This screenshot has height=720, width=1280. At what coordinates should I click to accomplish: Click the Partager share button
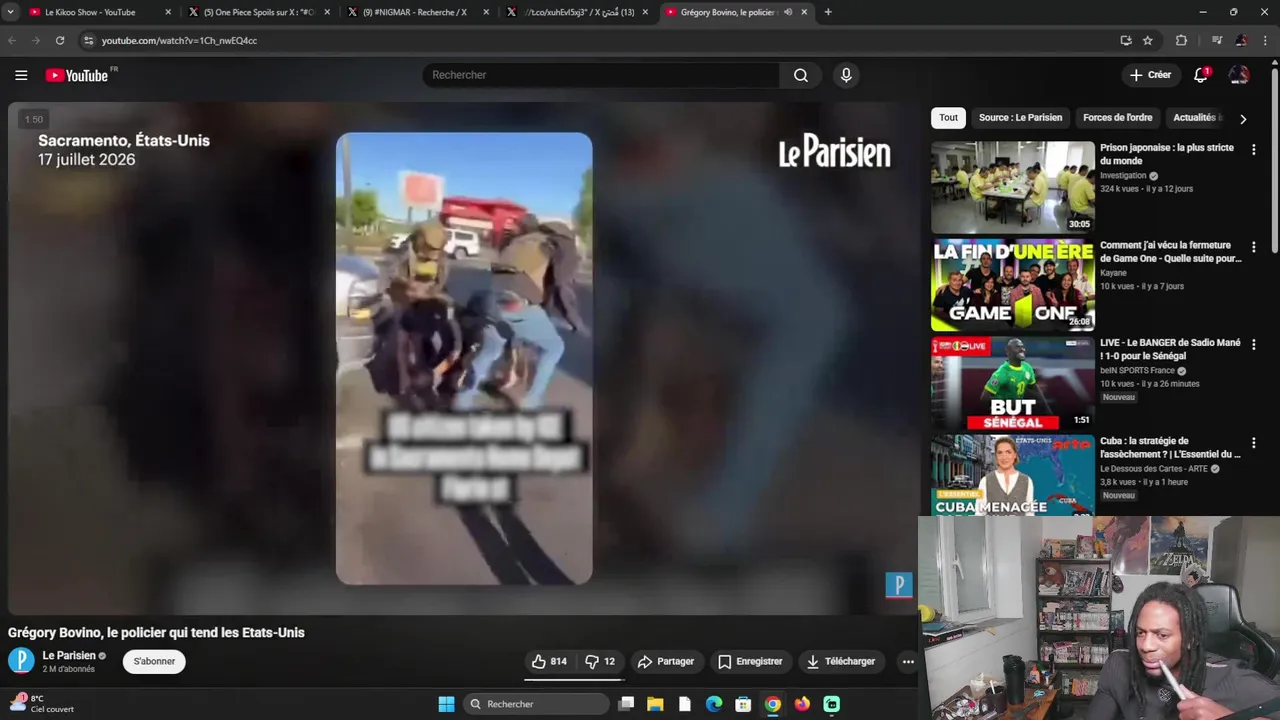tap(666, 661)
